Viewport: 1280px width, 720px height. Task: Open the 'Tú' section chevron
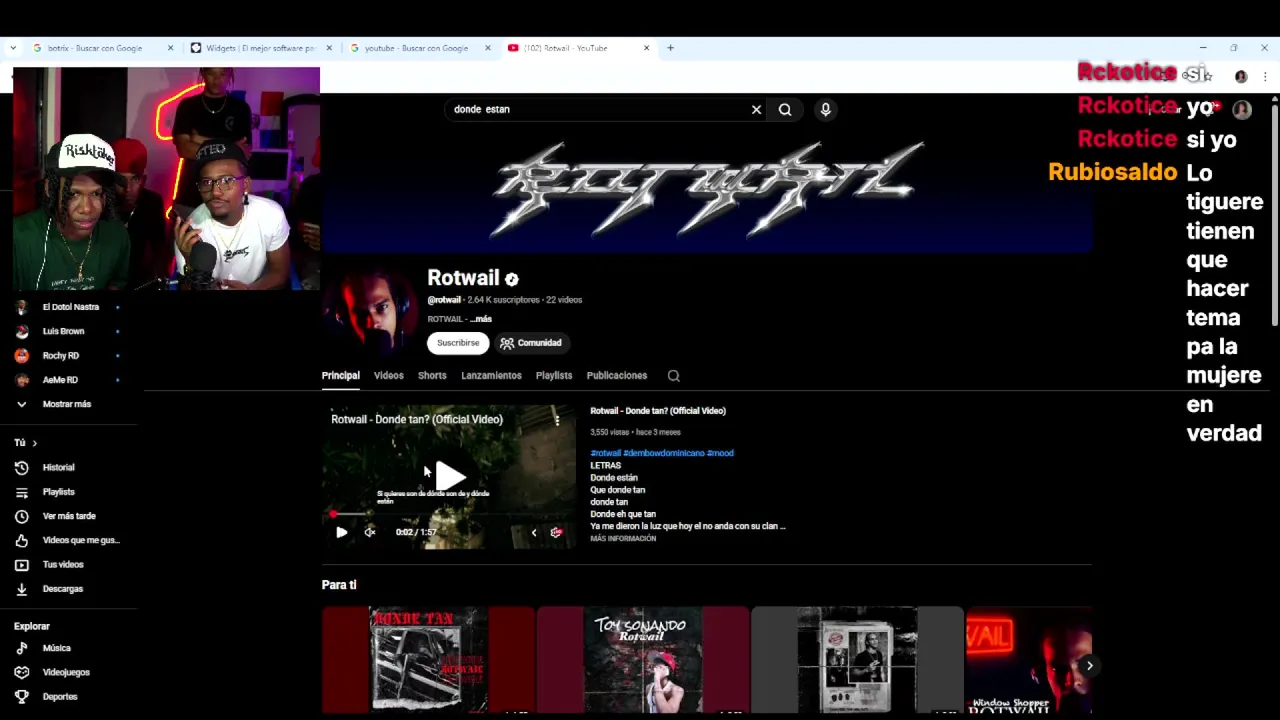[x=34, y=443]
